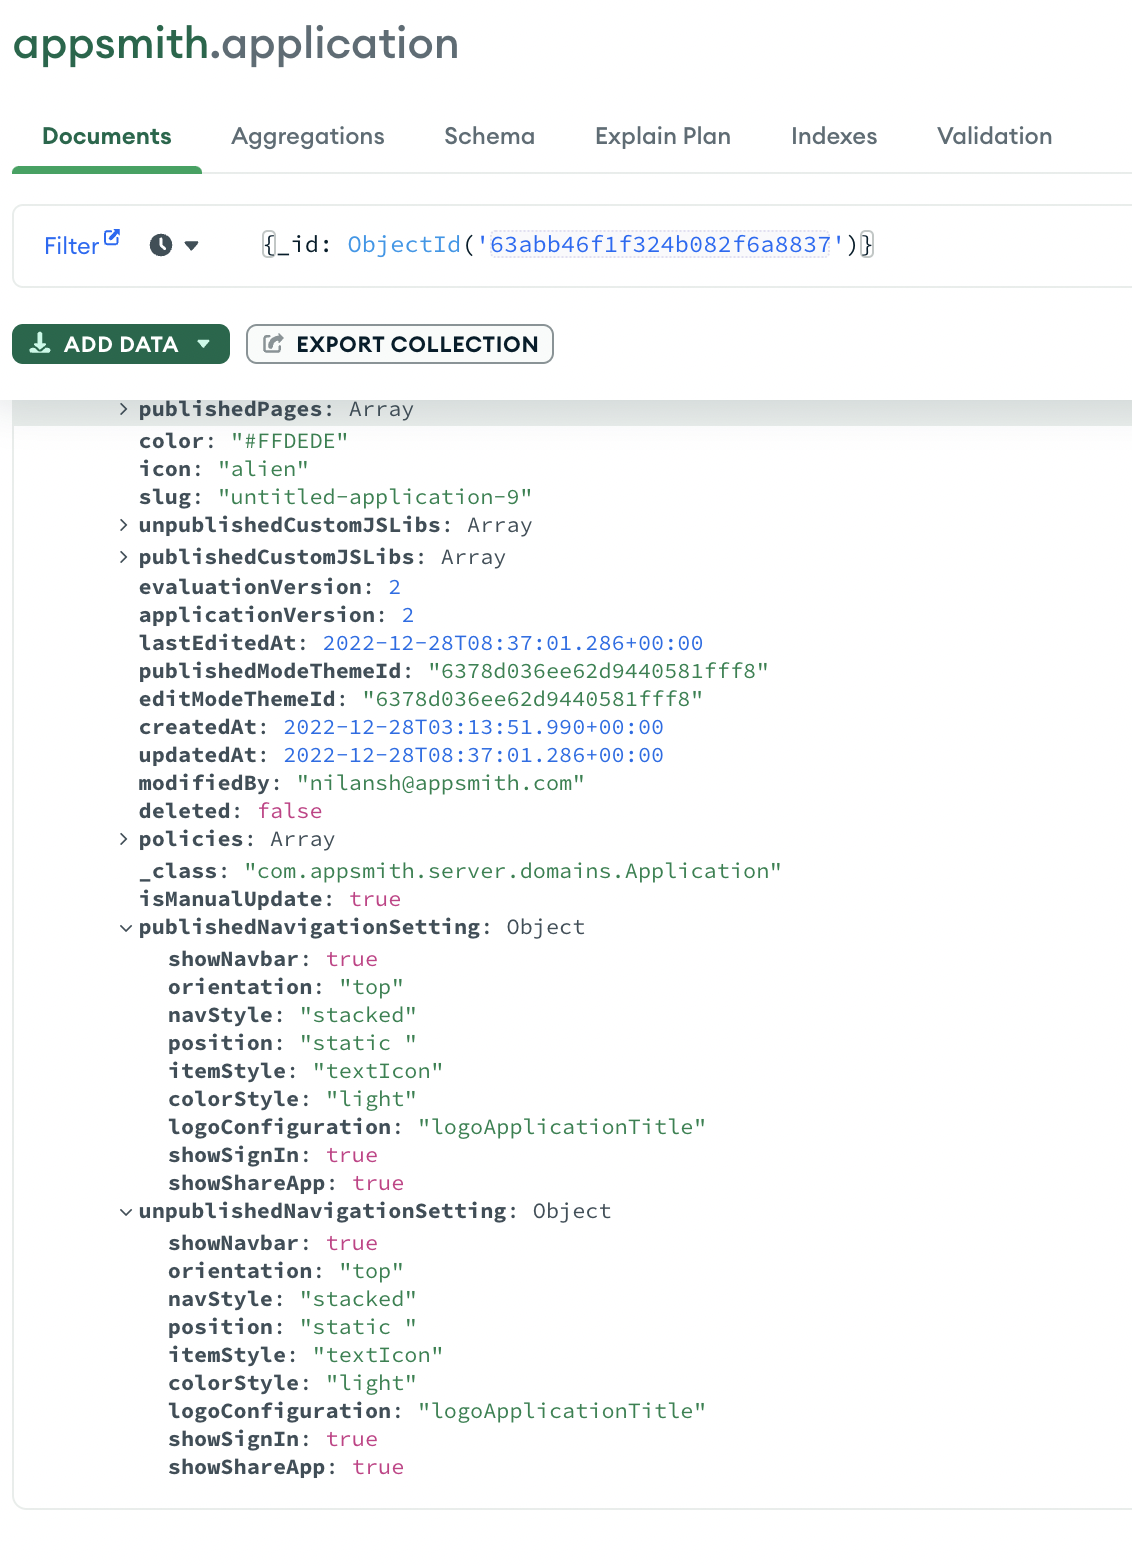Switch to the Documents tab

pyautogui.click(x=107, y=136)
